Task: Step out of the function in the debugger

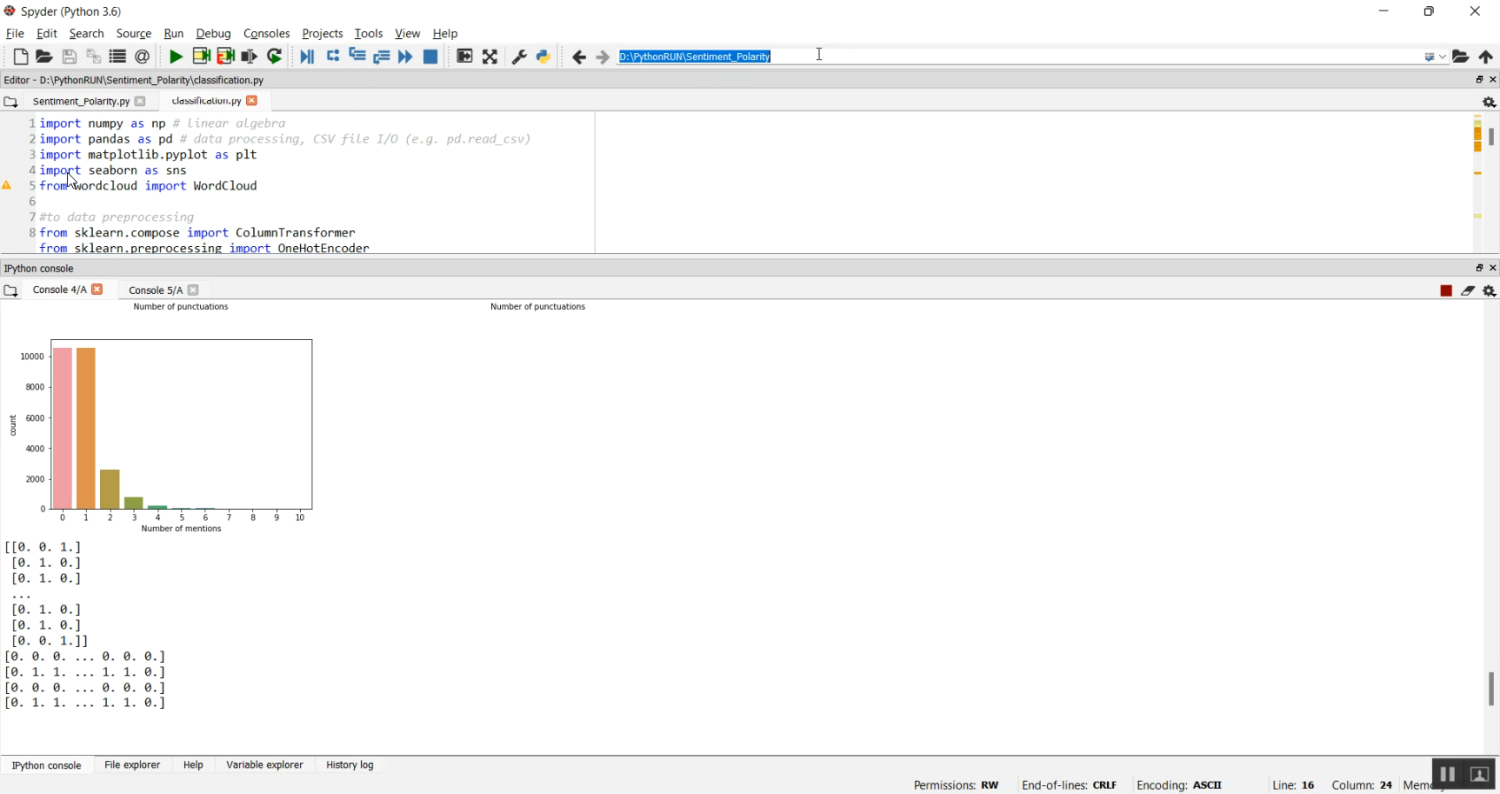Action: [x=381, y=57]
